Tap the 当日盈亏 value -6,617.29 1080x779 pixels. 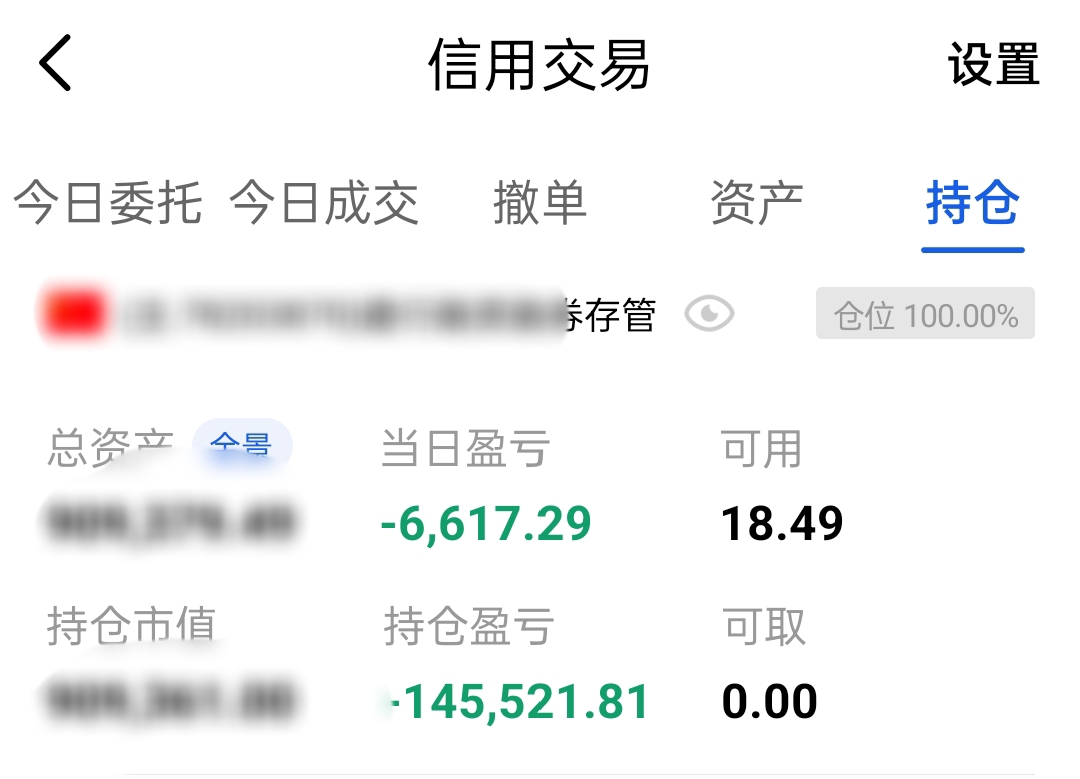click(486, 523)
